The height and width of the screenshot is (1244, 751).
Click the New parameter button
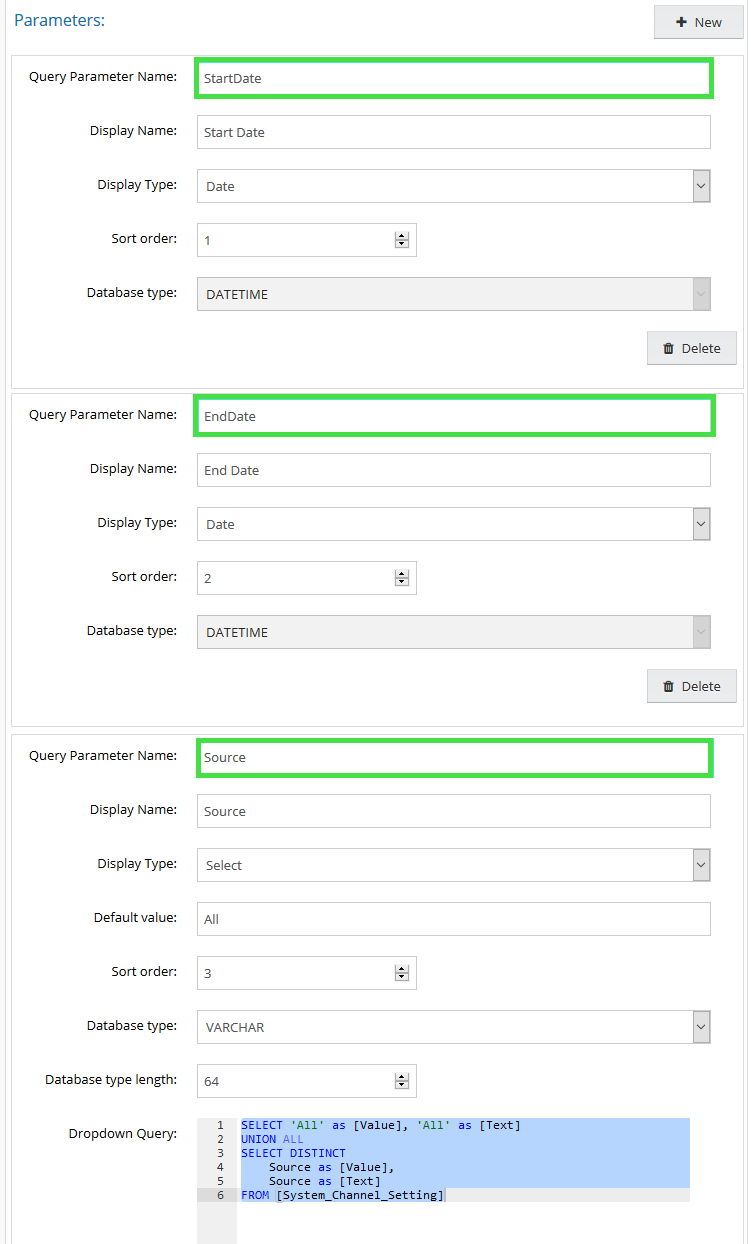(698, 22)
